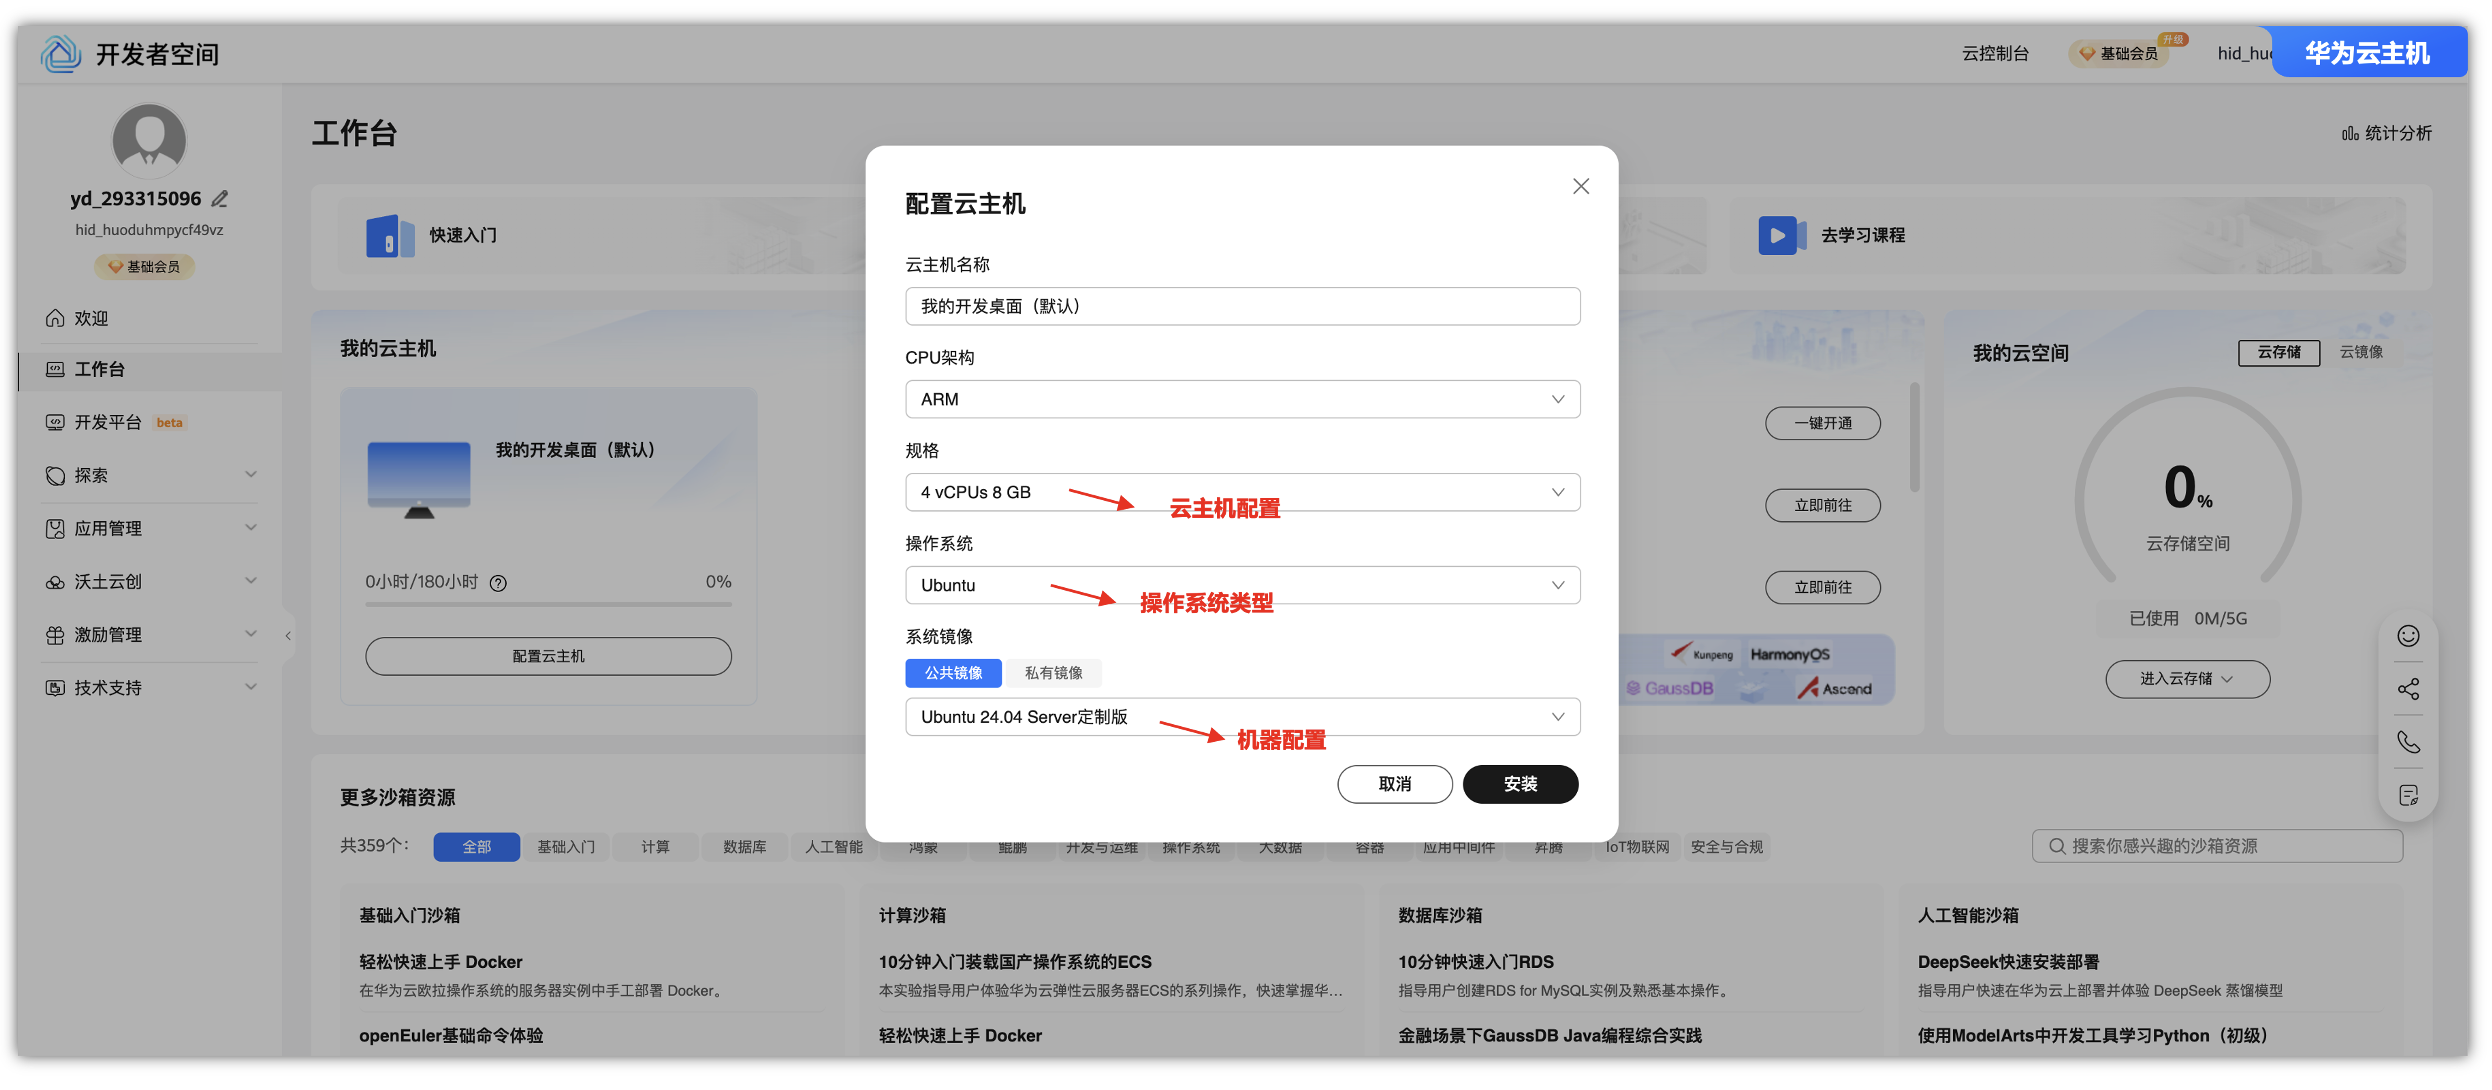The width and height of the screenshot is (2492, 1090).
Task: Click the 配置云主机 button on desktop card
Action: click(x=549, y=656)
